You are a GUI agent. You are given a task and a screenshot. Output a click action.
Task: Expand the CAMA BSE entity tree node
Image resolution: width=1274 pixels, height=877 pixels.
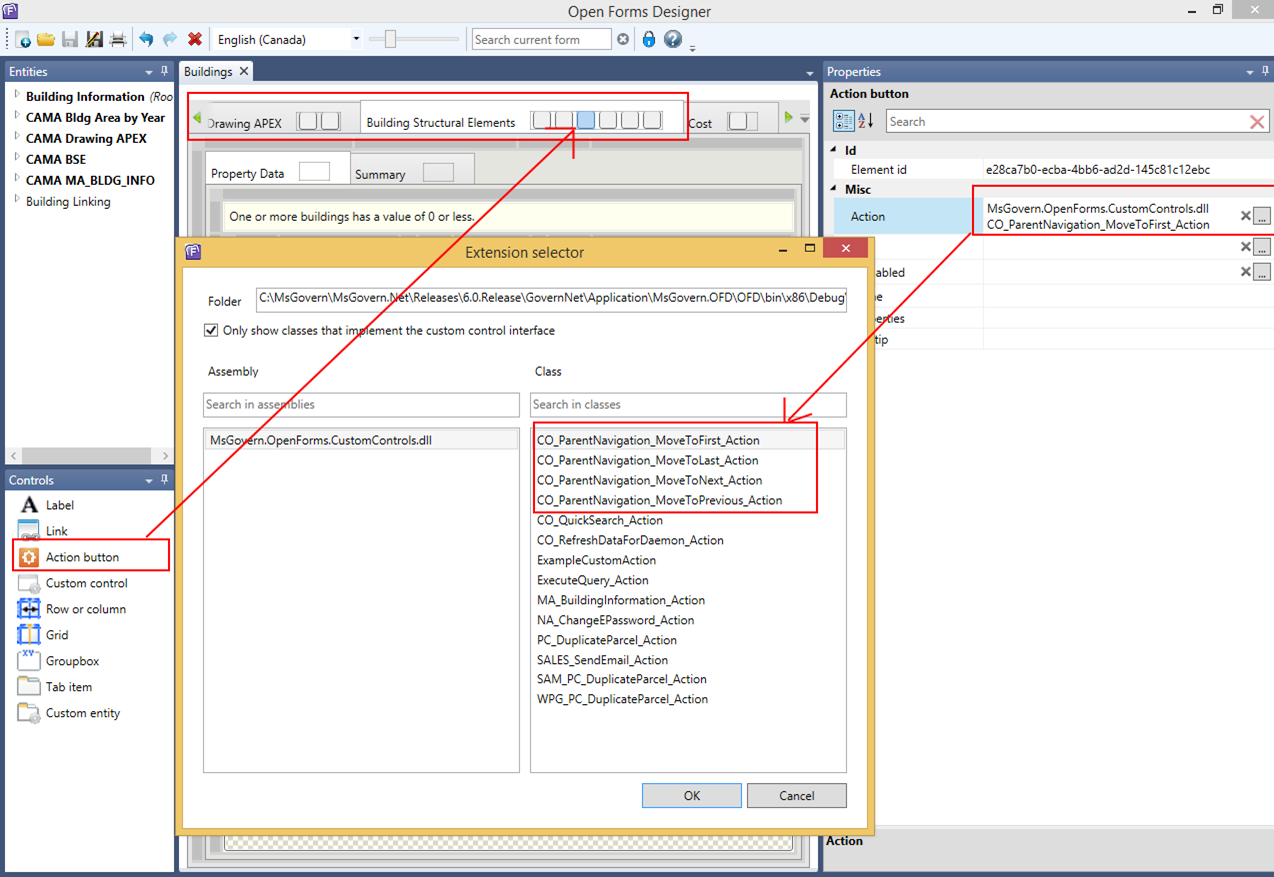pos(17,158)
